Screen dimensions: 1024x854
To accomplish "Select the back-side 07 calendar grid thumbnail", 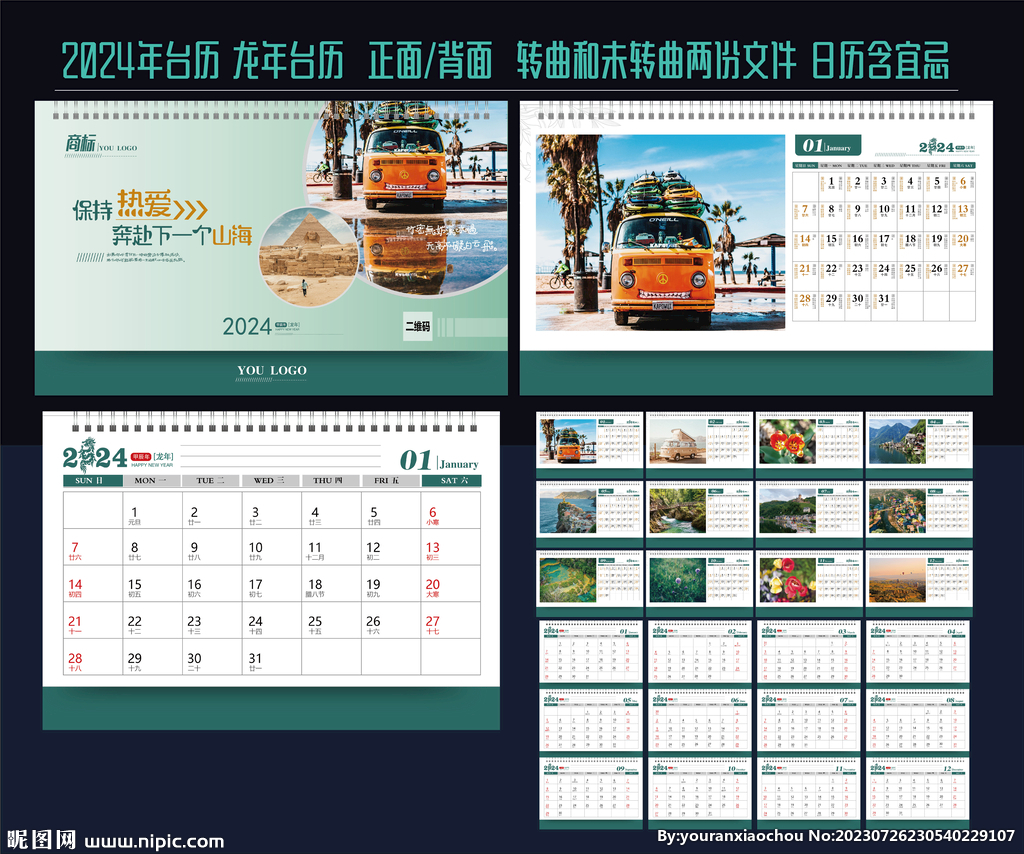I will click(810, 725).
